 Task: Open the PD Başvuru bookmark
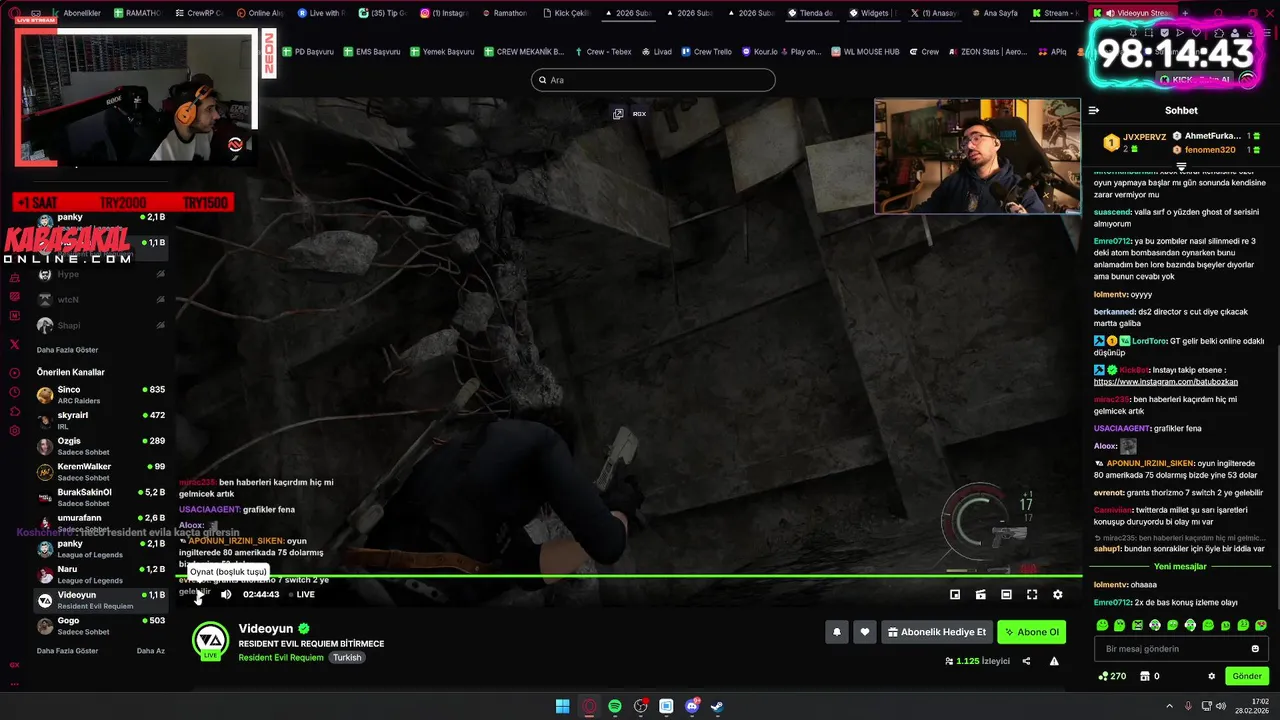[308, 51]
